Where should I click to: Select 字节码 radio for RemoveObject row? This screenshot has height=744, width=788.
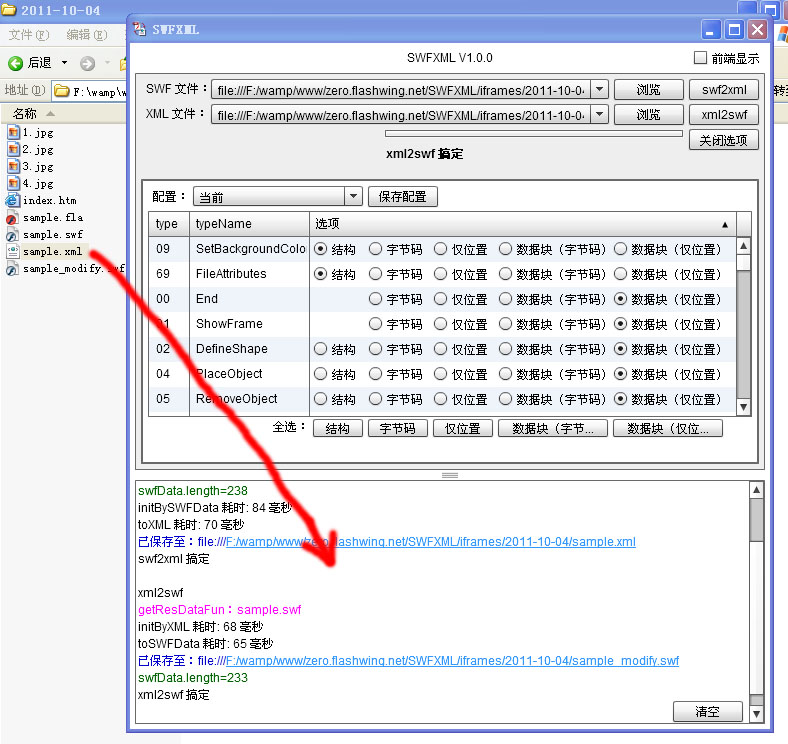click(x=375, y=399)
